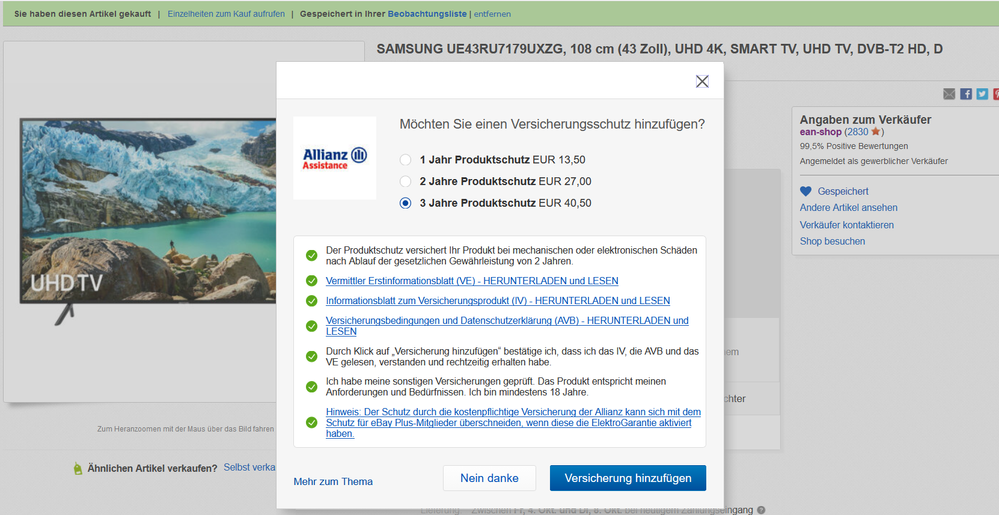Share listing on Facebook icon
Viewport: 999px width, 515px height.
click(966, 94)
